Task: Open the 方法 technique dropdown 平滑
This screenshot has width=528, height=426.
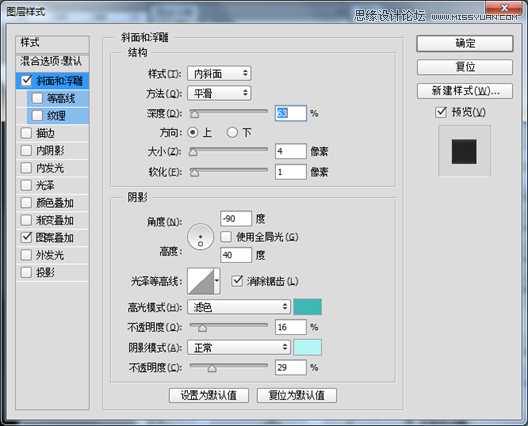Action: click(219, 93)
